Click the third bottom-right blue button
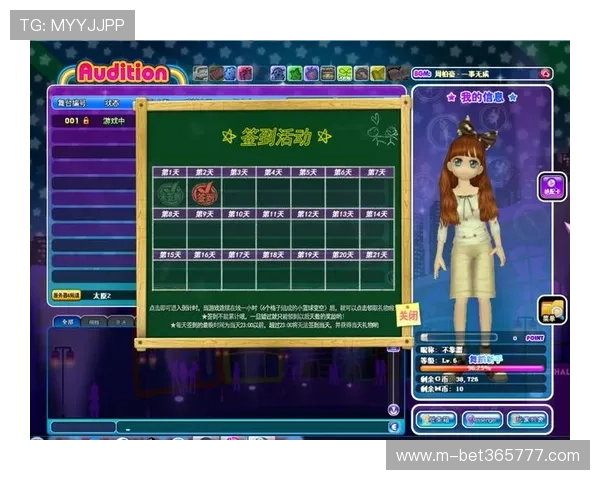Viewport: 600px width, 480px height. pyautogui.click(x=528, y=420)
